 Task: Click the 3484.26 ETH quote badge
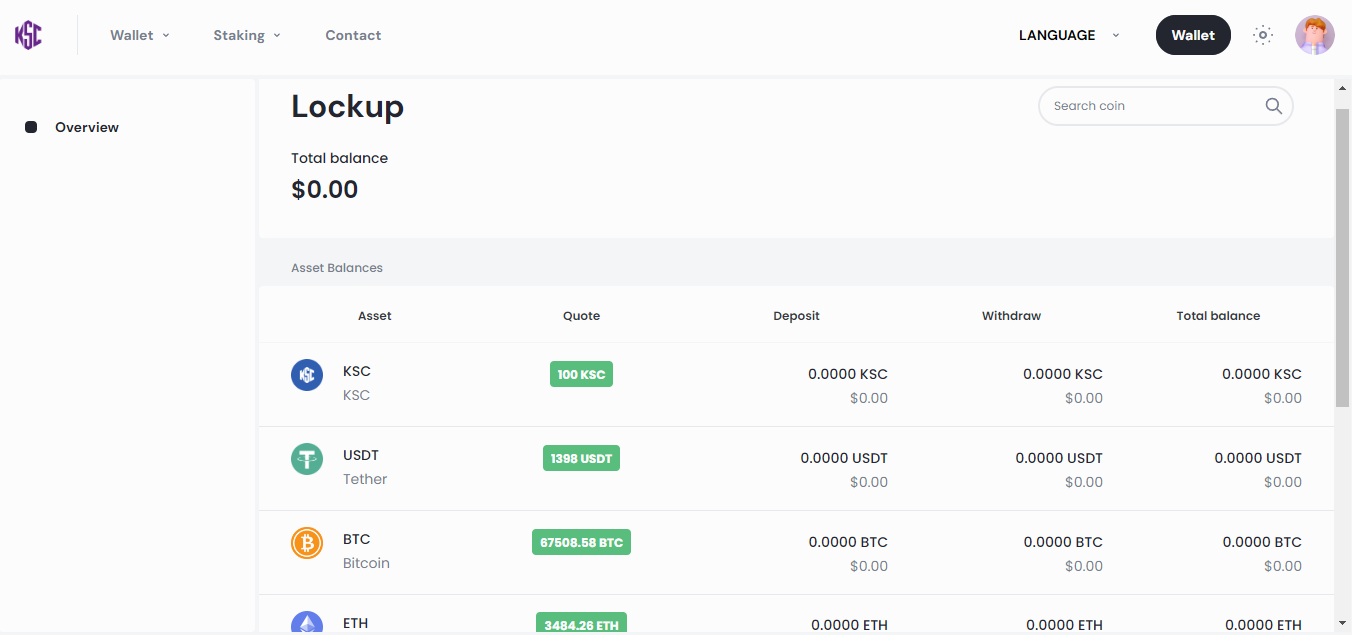coord(581,624)
